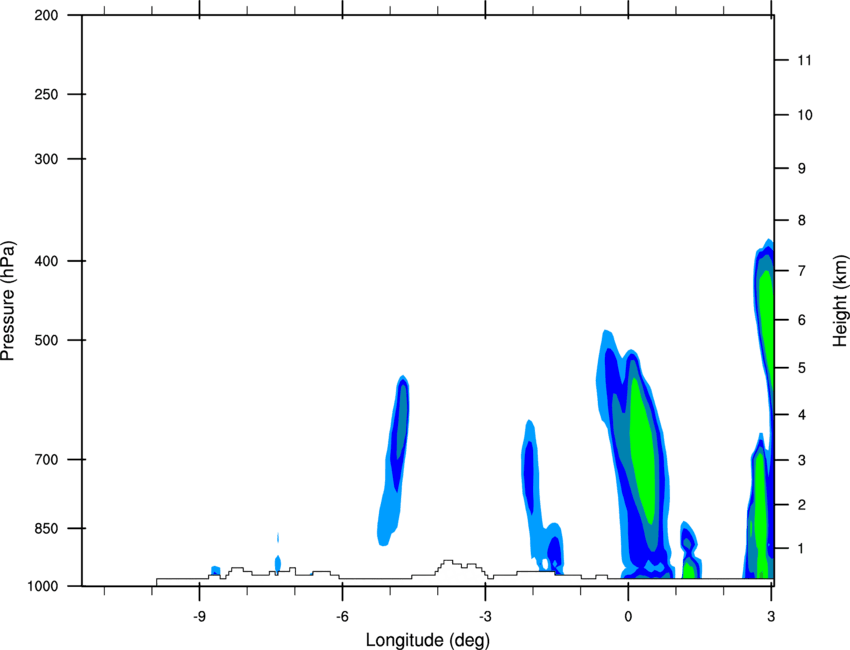Click the 250 pressure tick label

click(46, 94)
